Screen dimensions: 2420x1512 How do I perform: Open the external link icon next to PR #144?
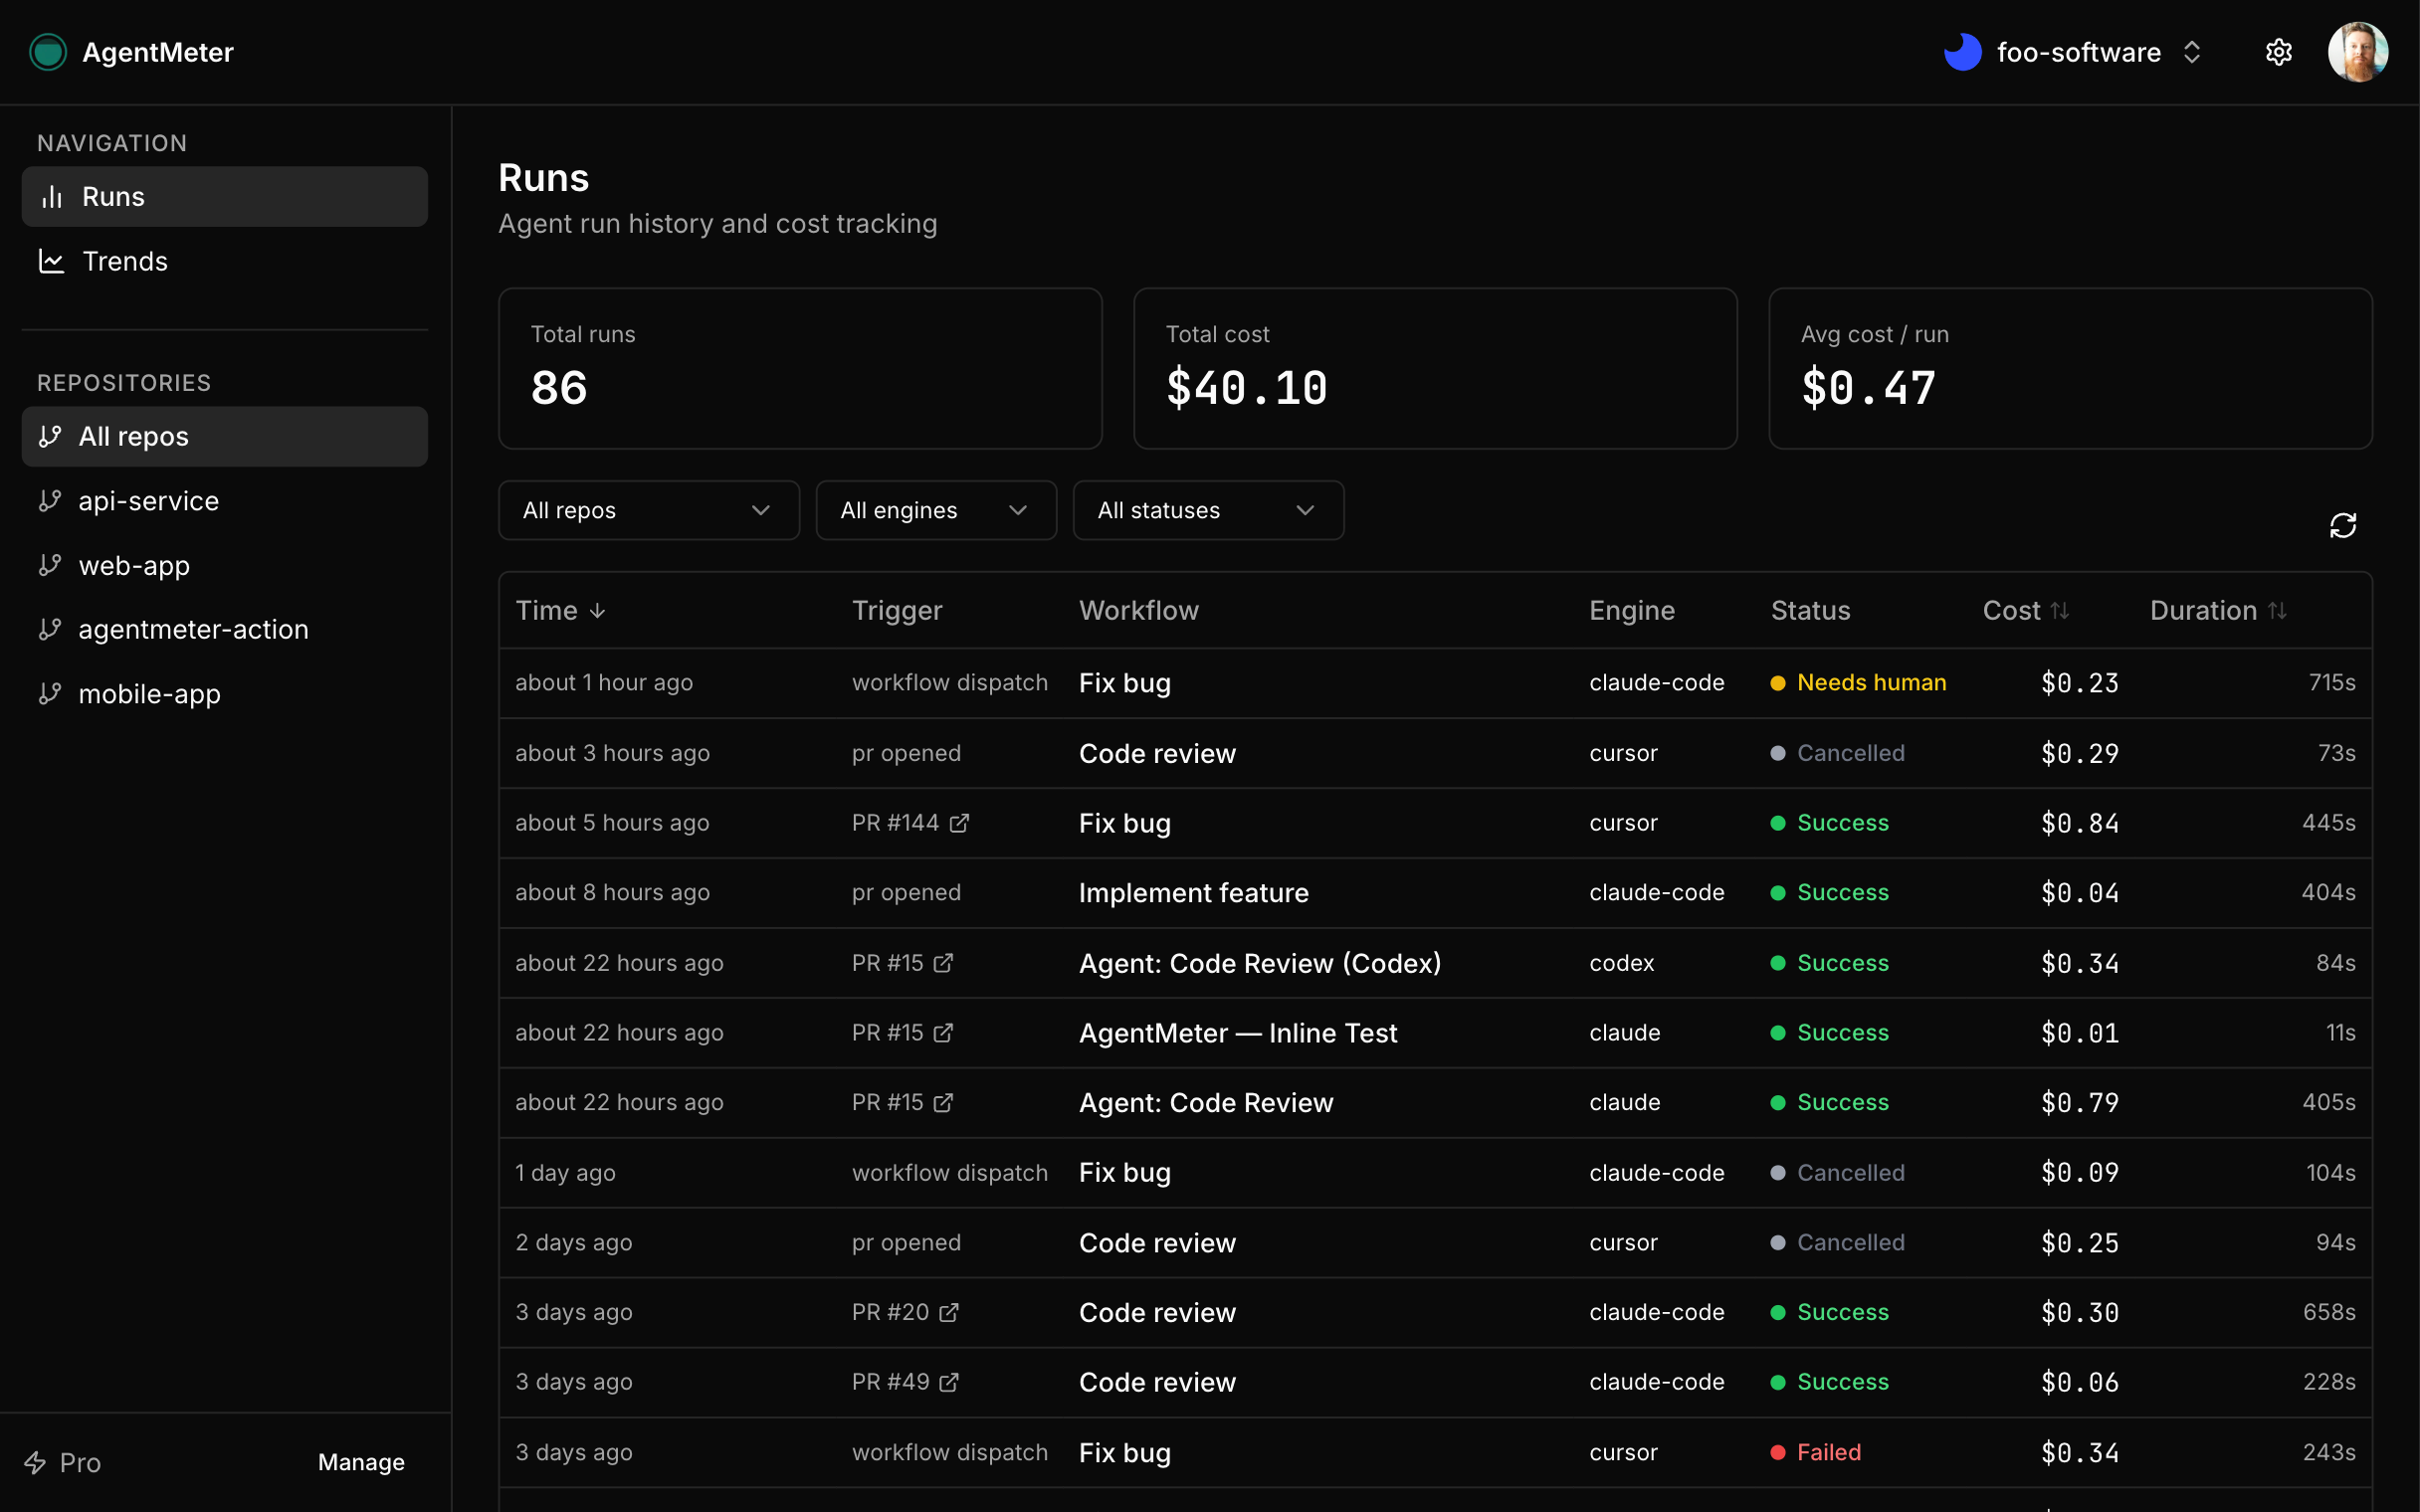(961, 822)
